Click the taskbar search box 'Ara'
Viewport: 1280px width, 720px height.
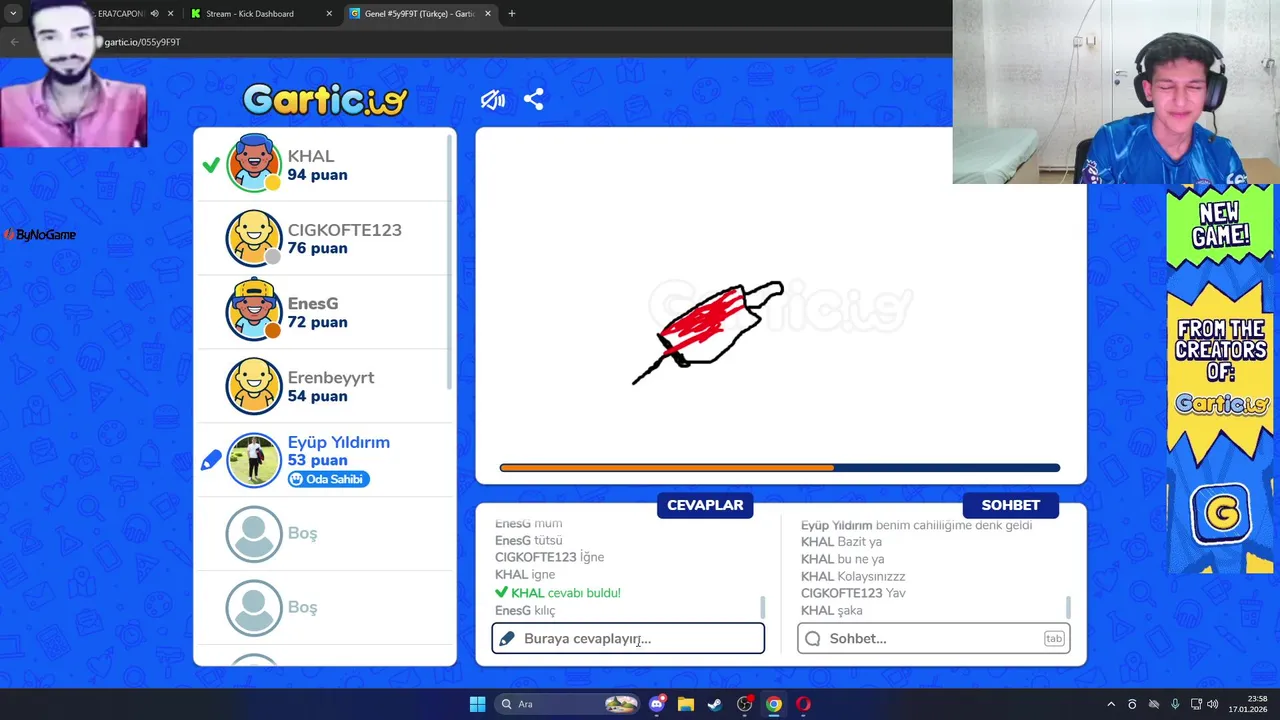(568, 704)
